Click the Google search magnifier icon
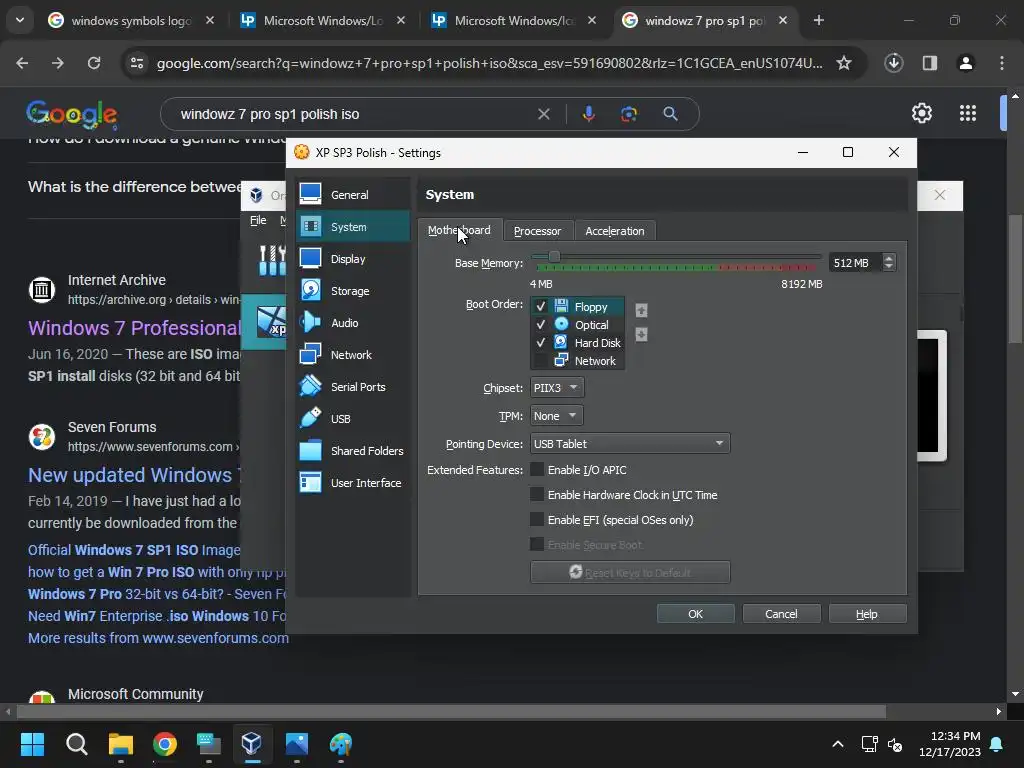1024x768 pixels. [x=670, y=114]
